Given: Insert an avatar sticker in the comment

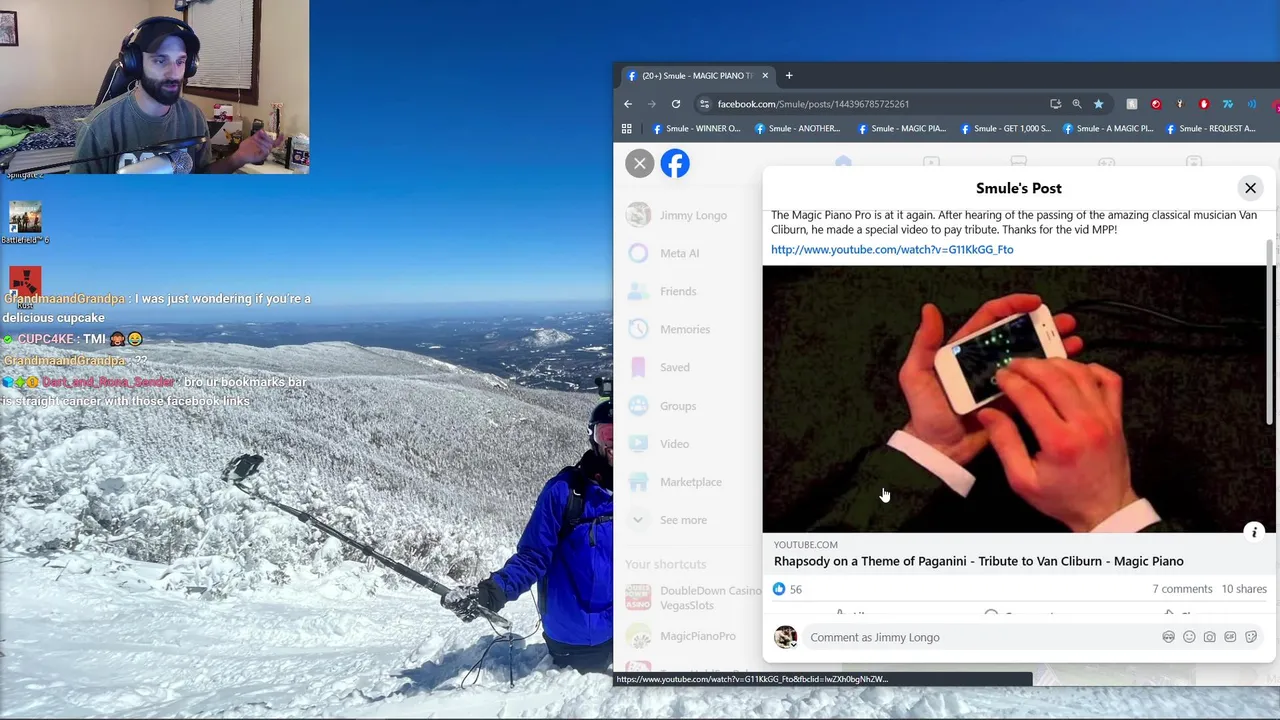Looking at the screenshot, I should [1168, 637].
